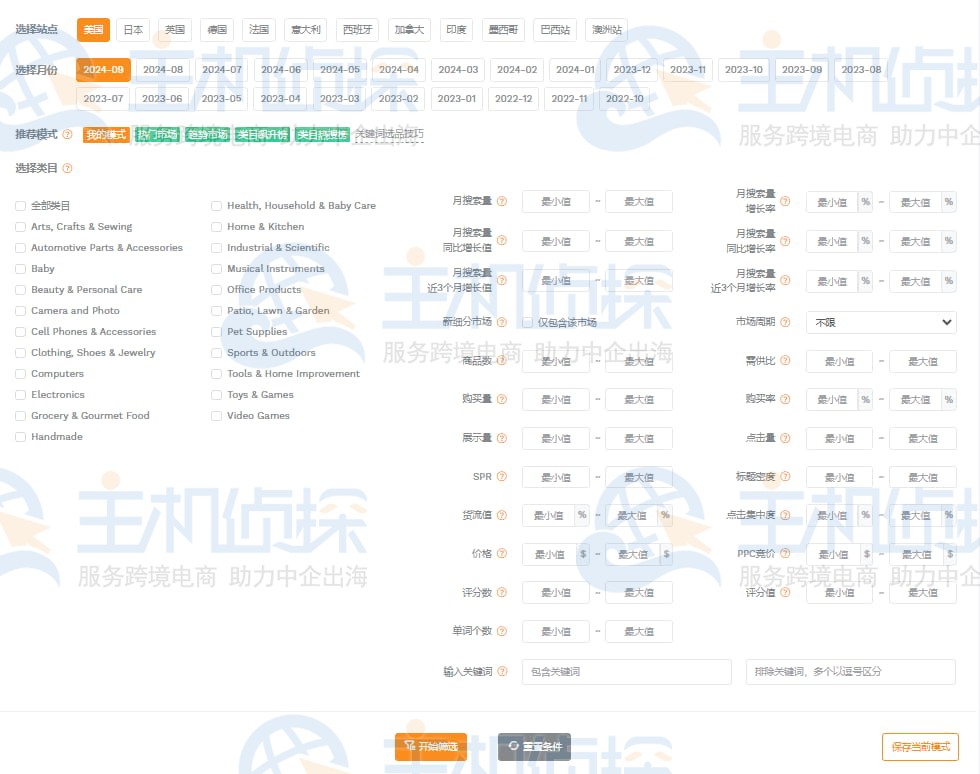This screenshot has width=980, height=774.
Task: Click the 开始筛选 button
Action: pyautogui.click(x=430, y=747)
